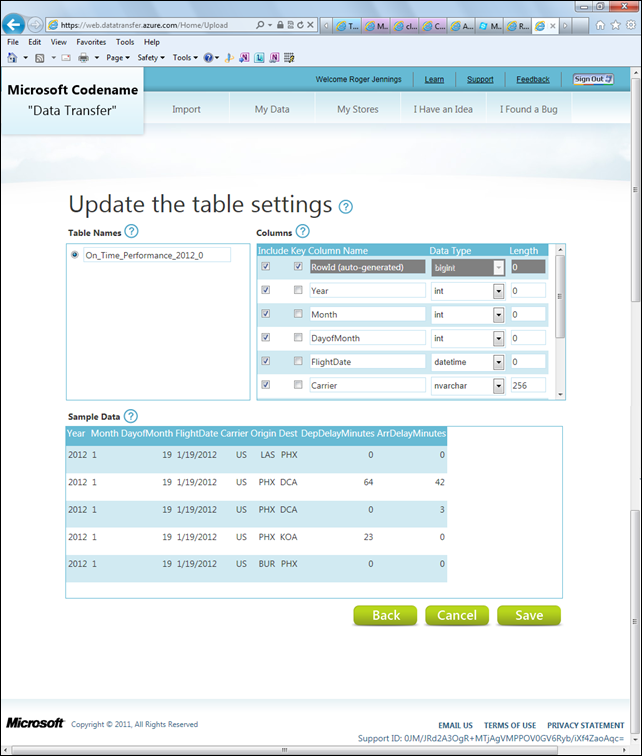Click the help icon next to Columns
642x756 pixels.
click(302, 231)
